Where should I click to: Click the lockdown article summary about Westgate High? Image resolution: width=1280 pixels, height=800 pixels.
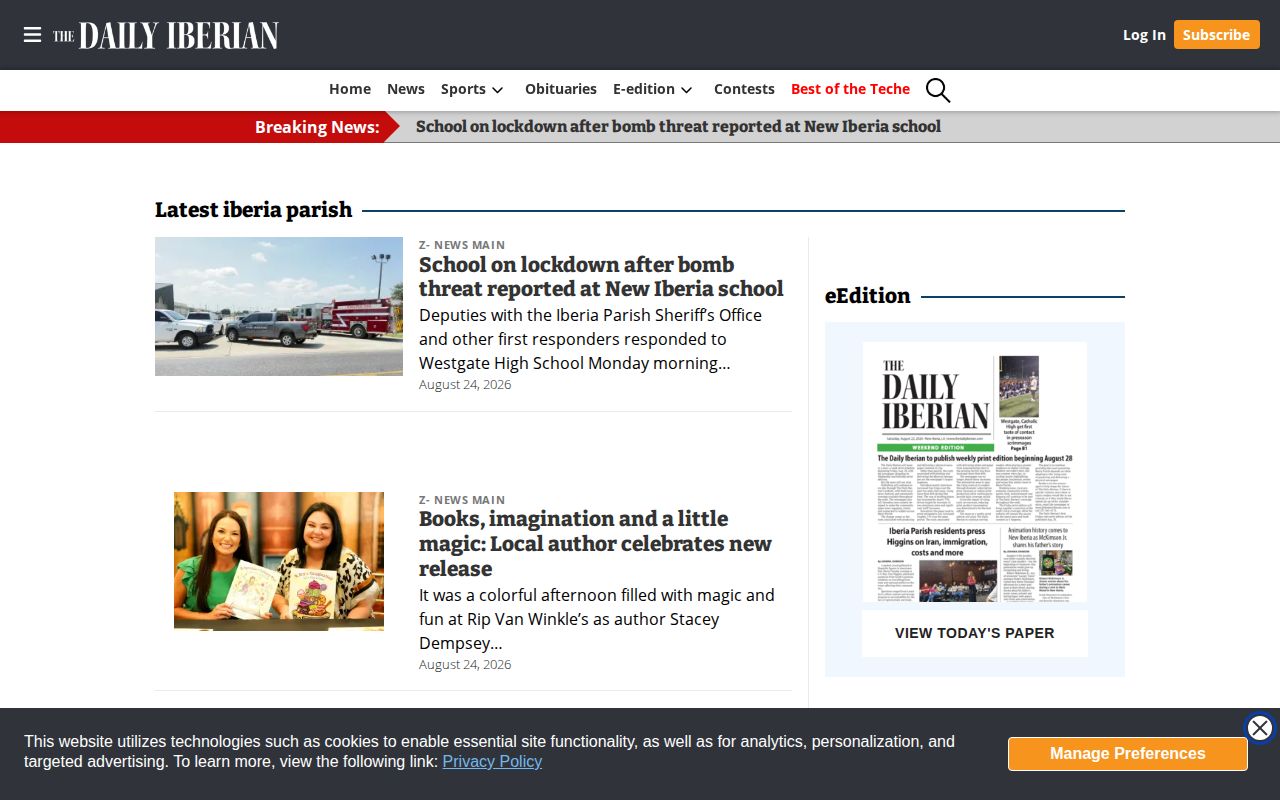click(590, 339)
